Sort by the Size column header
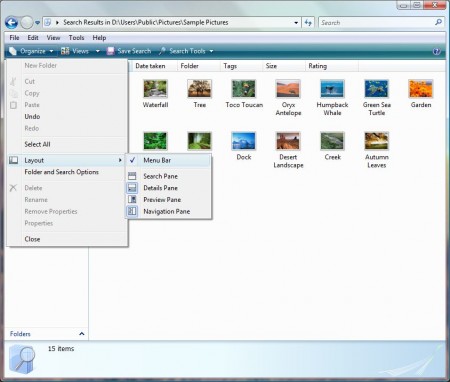Image resolution: width=450 pixels, height=382 pixels. pos(284,66)
